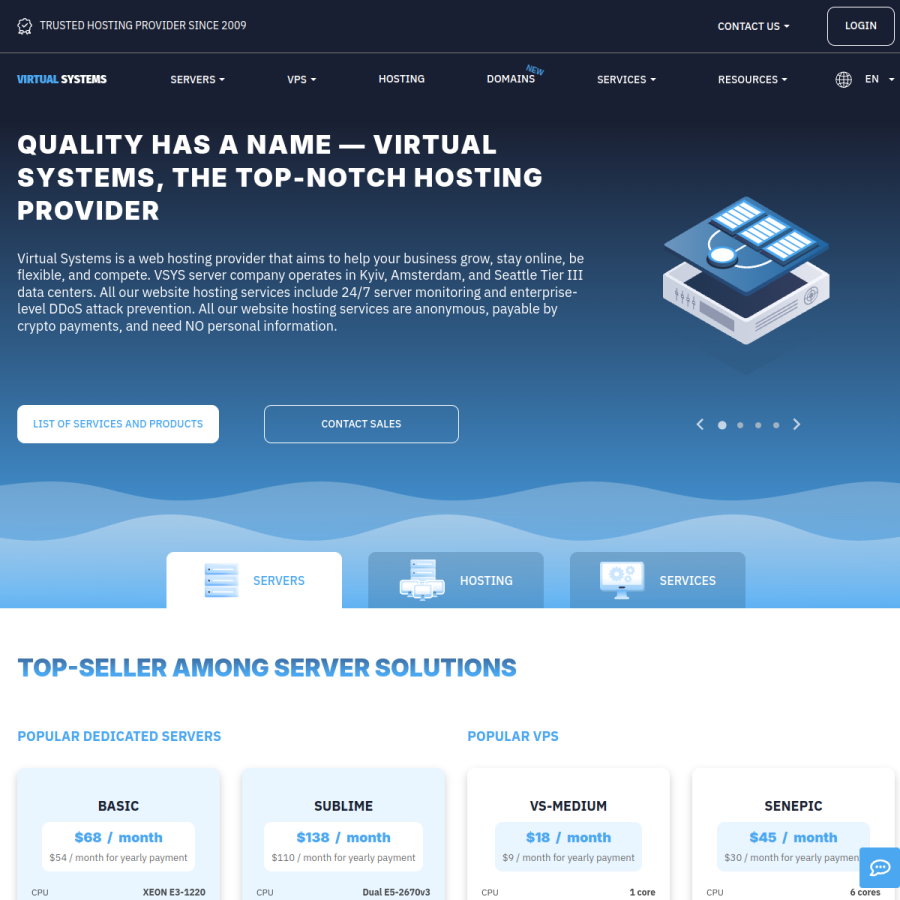Open the Senepic VPS card
The image size is (900, 900).
pos(793,834)
